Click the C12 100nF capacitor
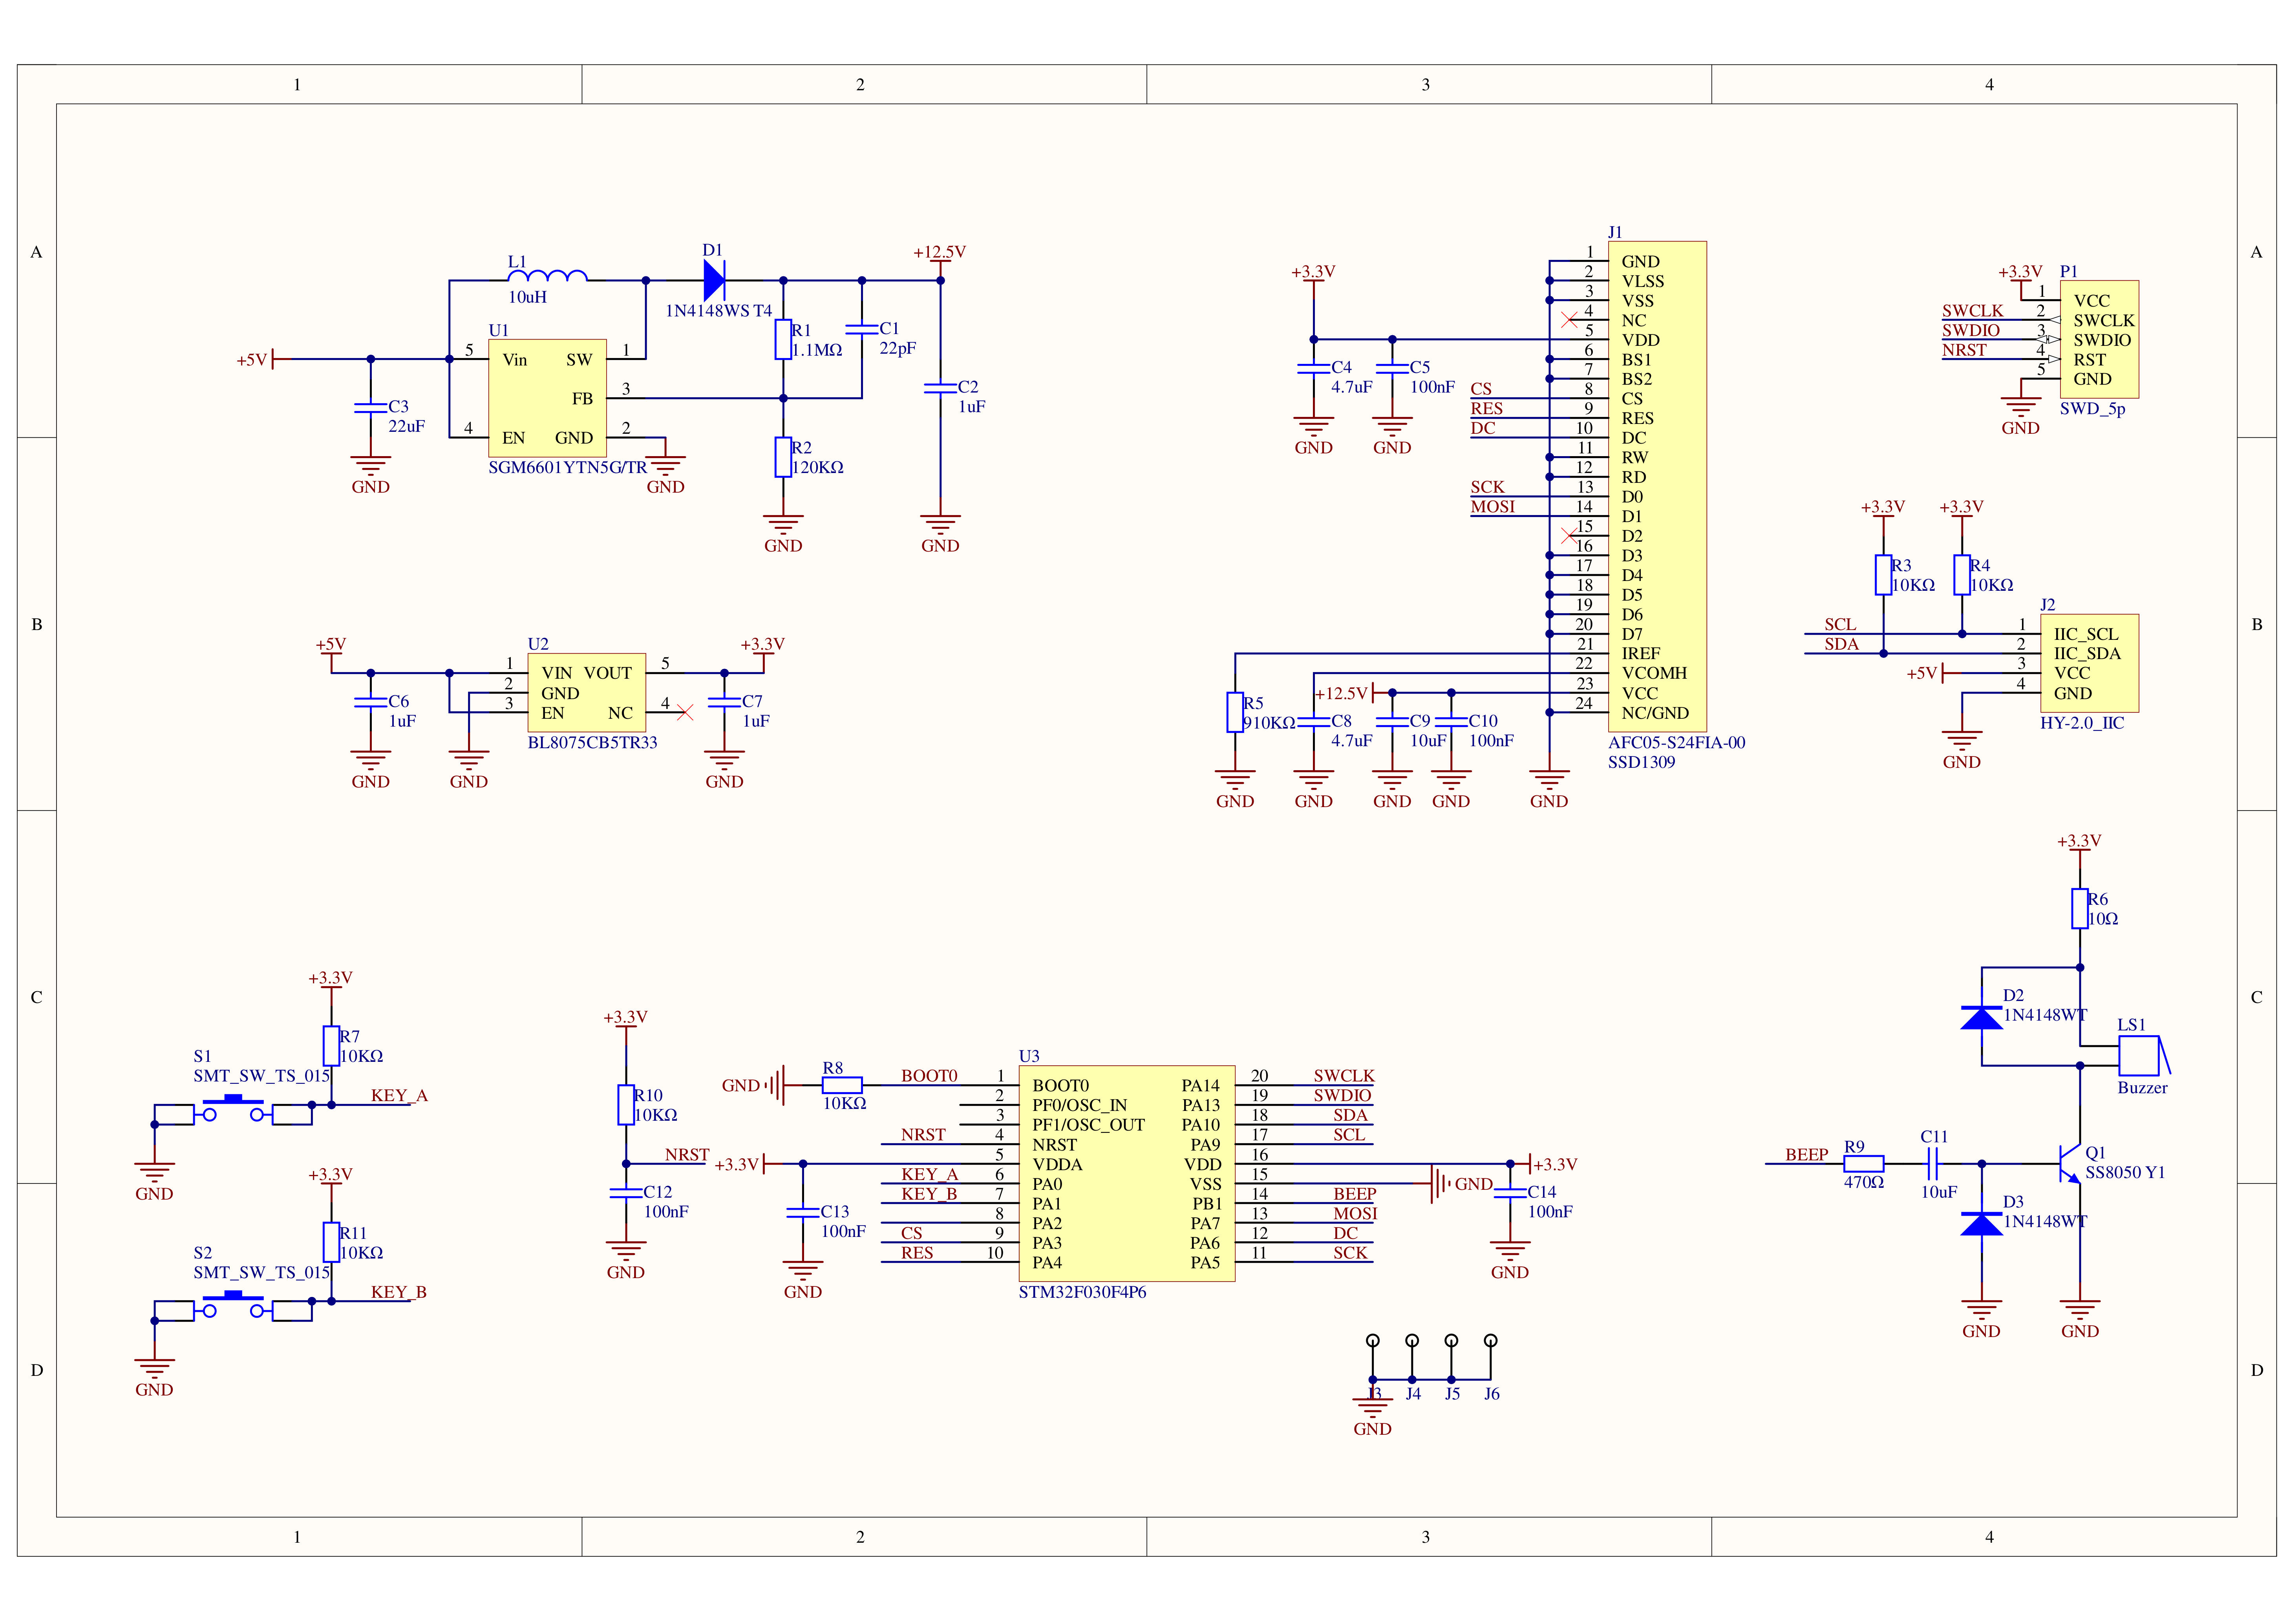The image size is (2296, 1622). (x=626, y=1192)
